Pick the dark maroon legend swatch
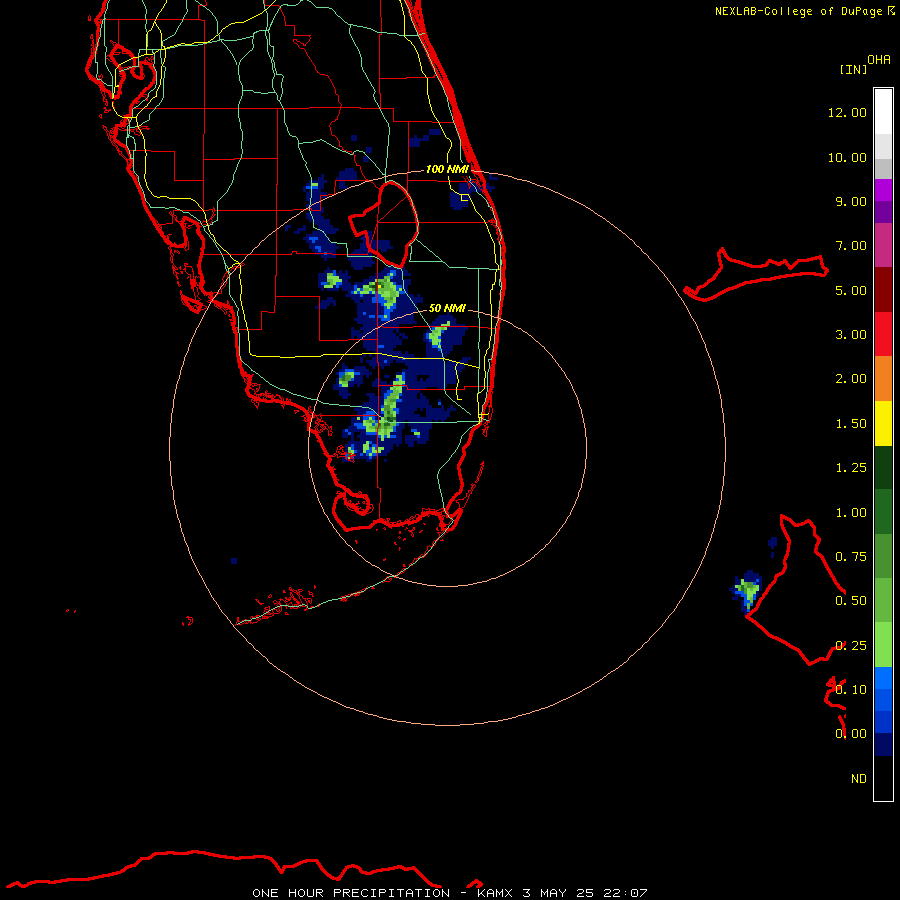Image resolution: width=900 pixels, height=900 pixels. coord(883,289)
